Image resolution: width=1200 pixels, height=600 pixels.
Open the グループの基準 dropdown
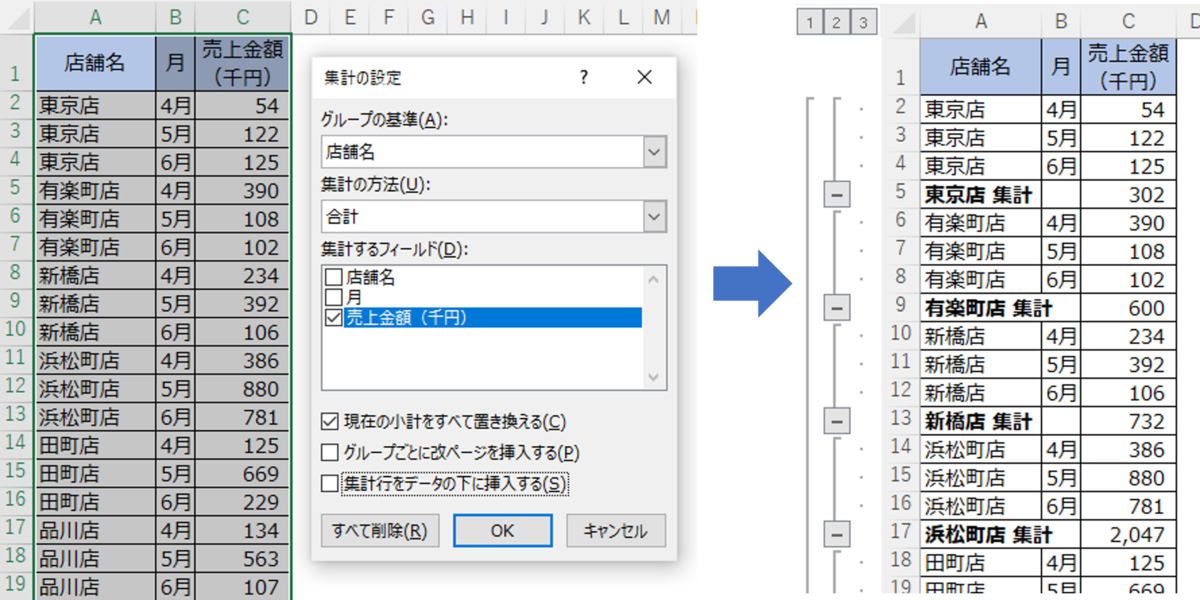(656, 152)
